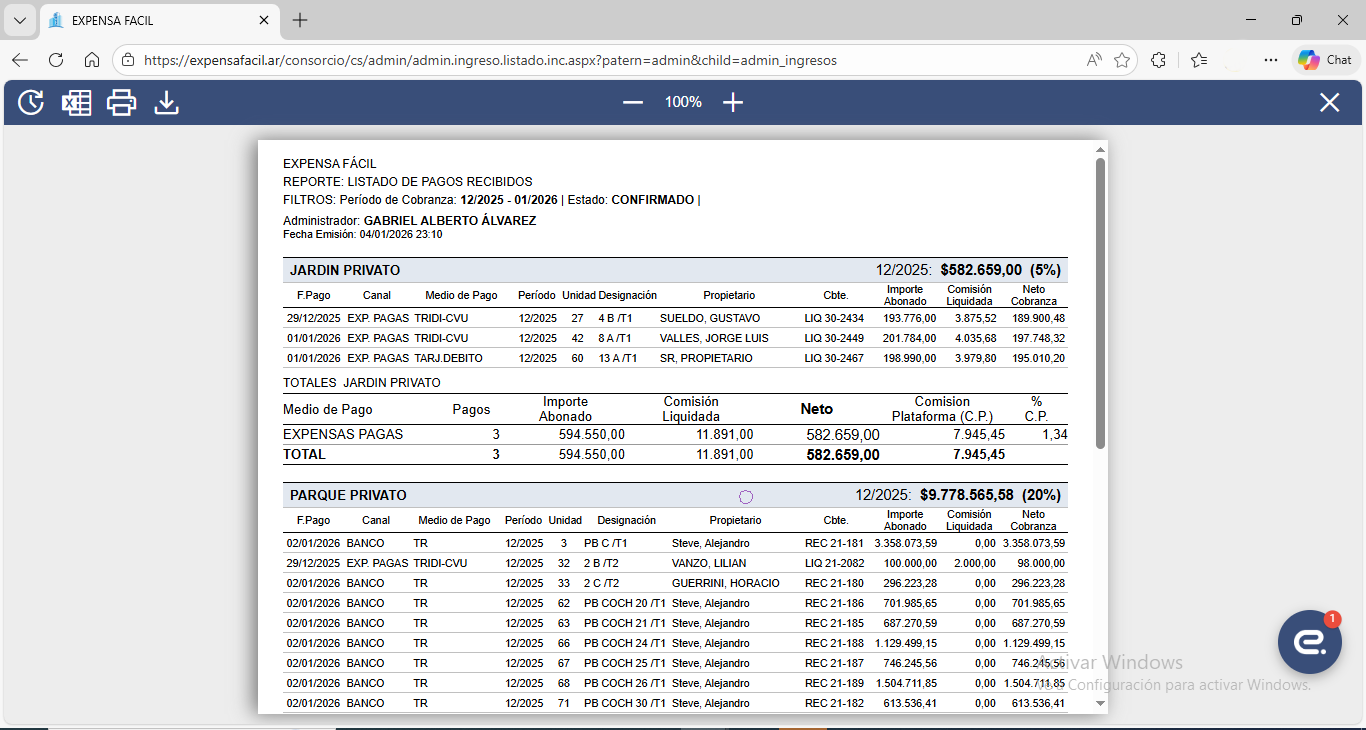Image resolution: width=1366 pixels, height=730 pixels.
Task: Click the refresh report history icon
Action: coord(31,102)
